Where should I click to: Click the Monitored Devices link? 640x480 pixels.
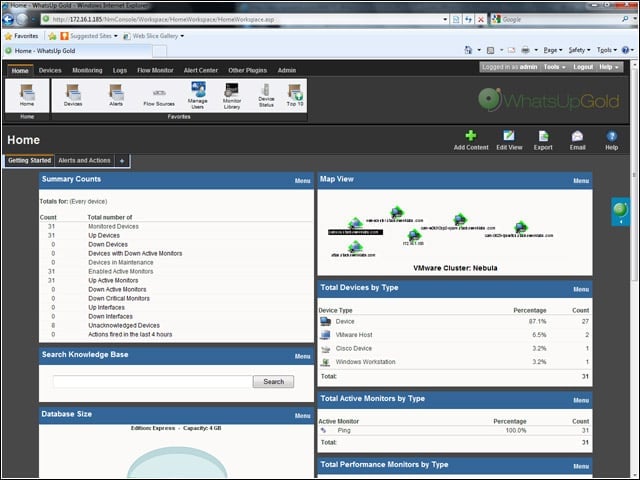click(x=113, y=227)
